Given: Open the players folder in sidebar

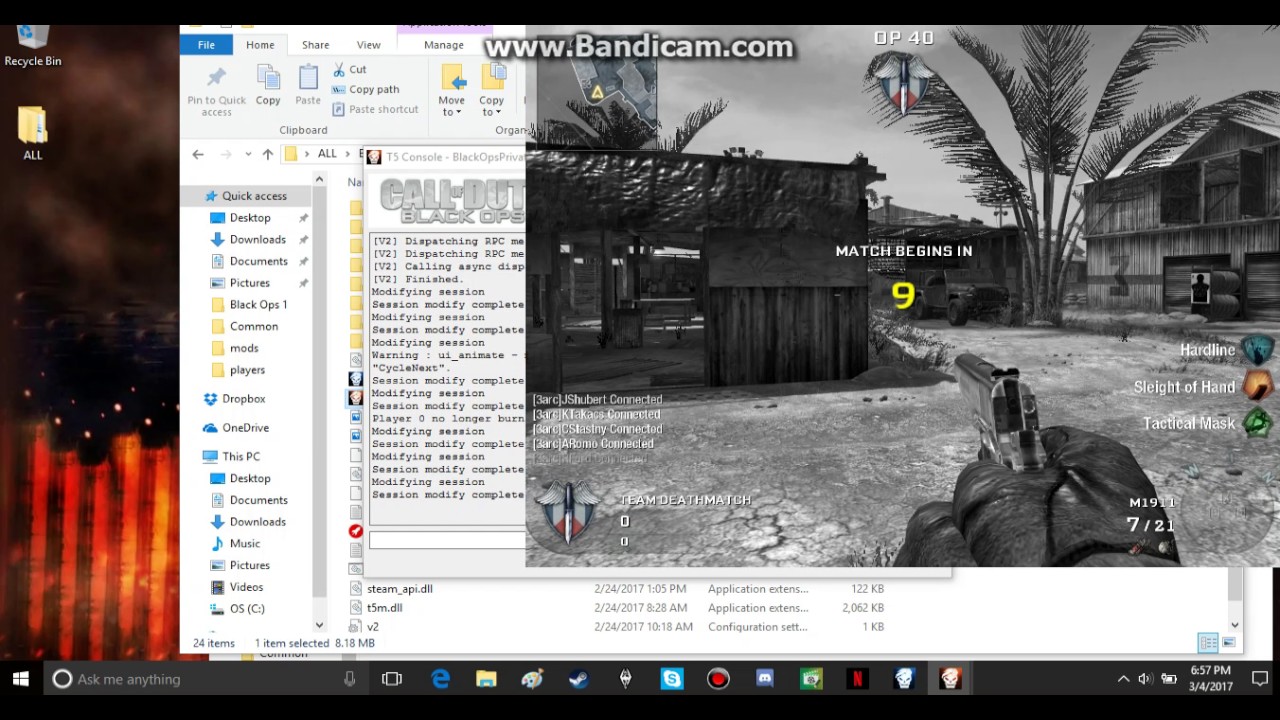Looking at the screenshot, I should [x=247, y=370].
